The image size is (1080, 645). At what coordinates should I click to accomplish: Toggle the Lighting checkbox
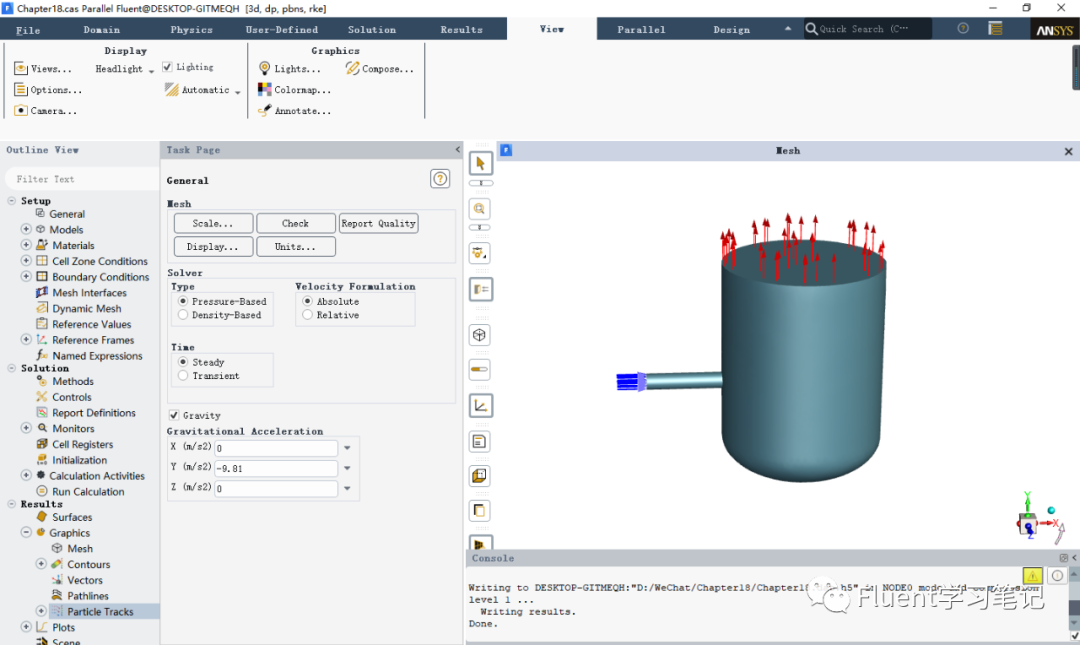click(167, 67)
